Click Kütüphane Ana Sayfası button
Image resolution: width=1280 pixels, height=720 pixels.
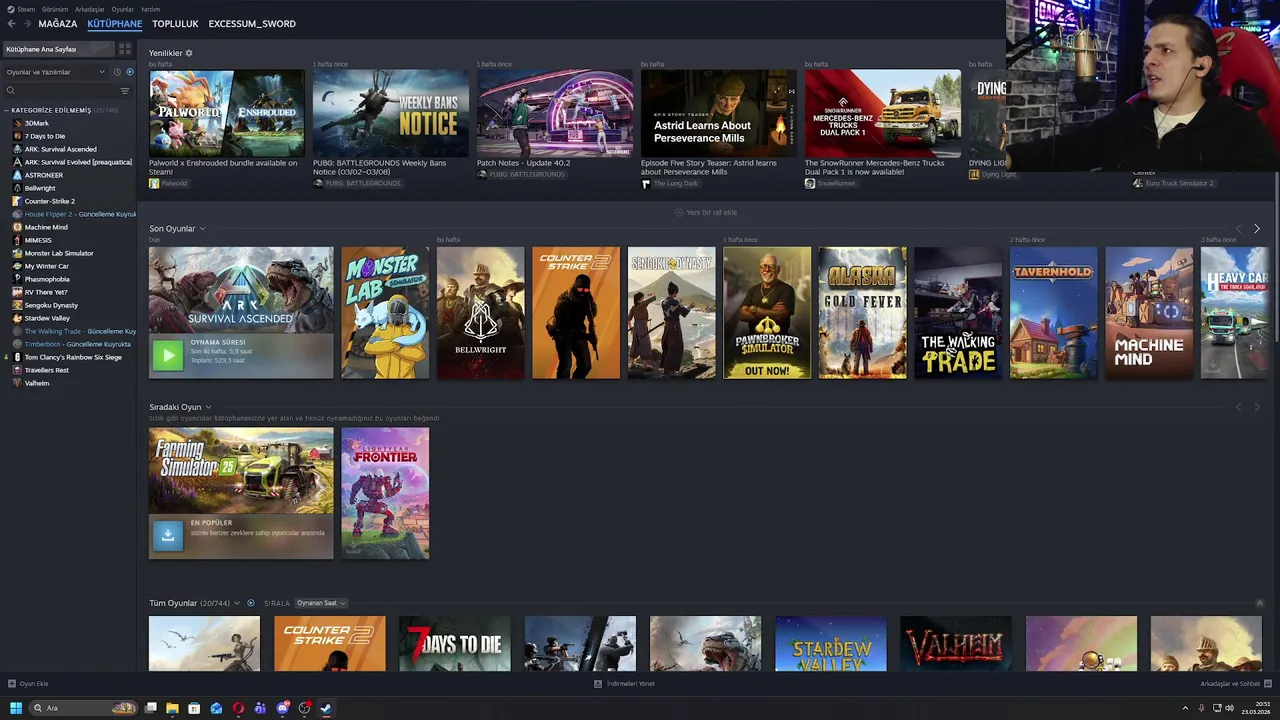click(59, 49)
